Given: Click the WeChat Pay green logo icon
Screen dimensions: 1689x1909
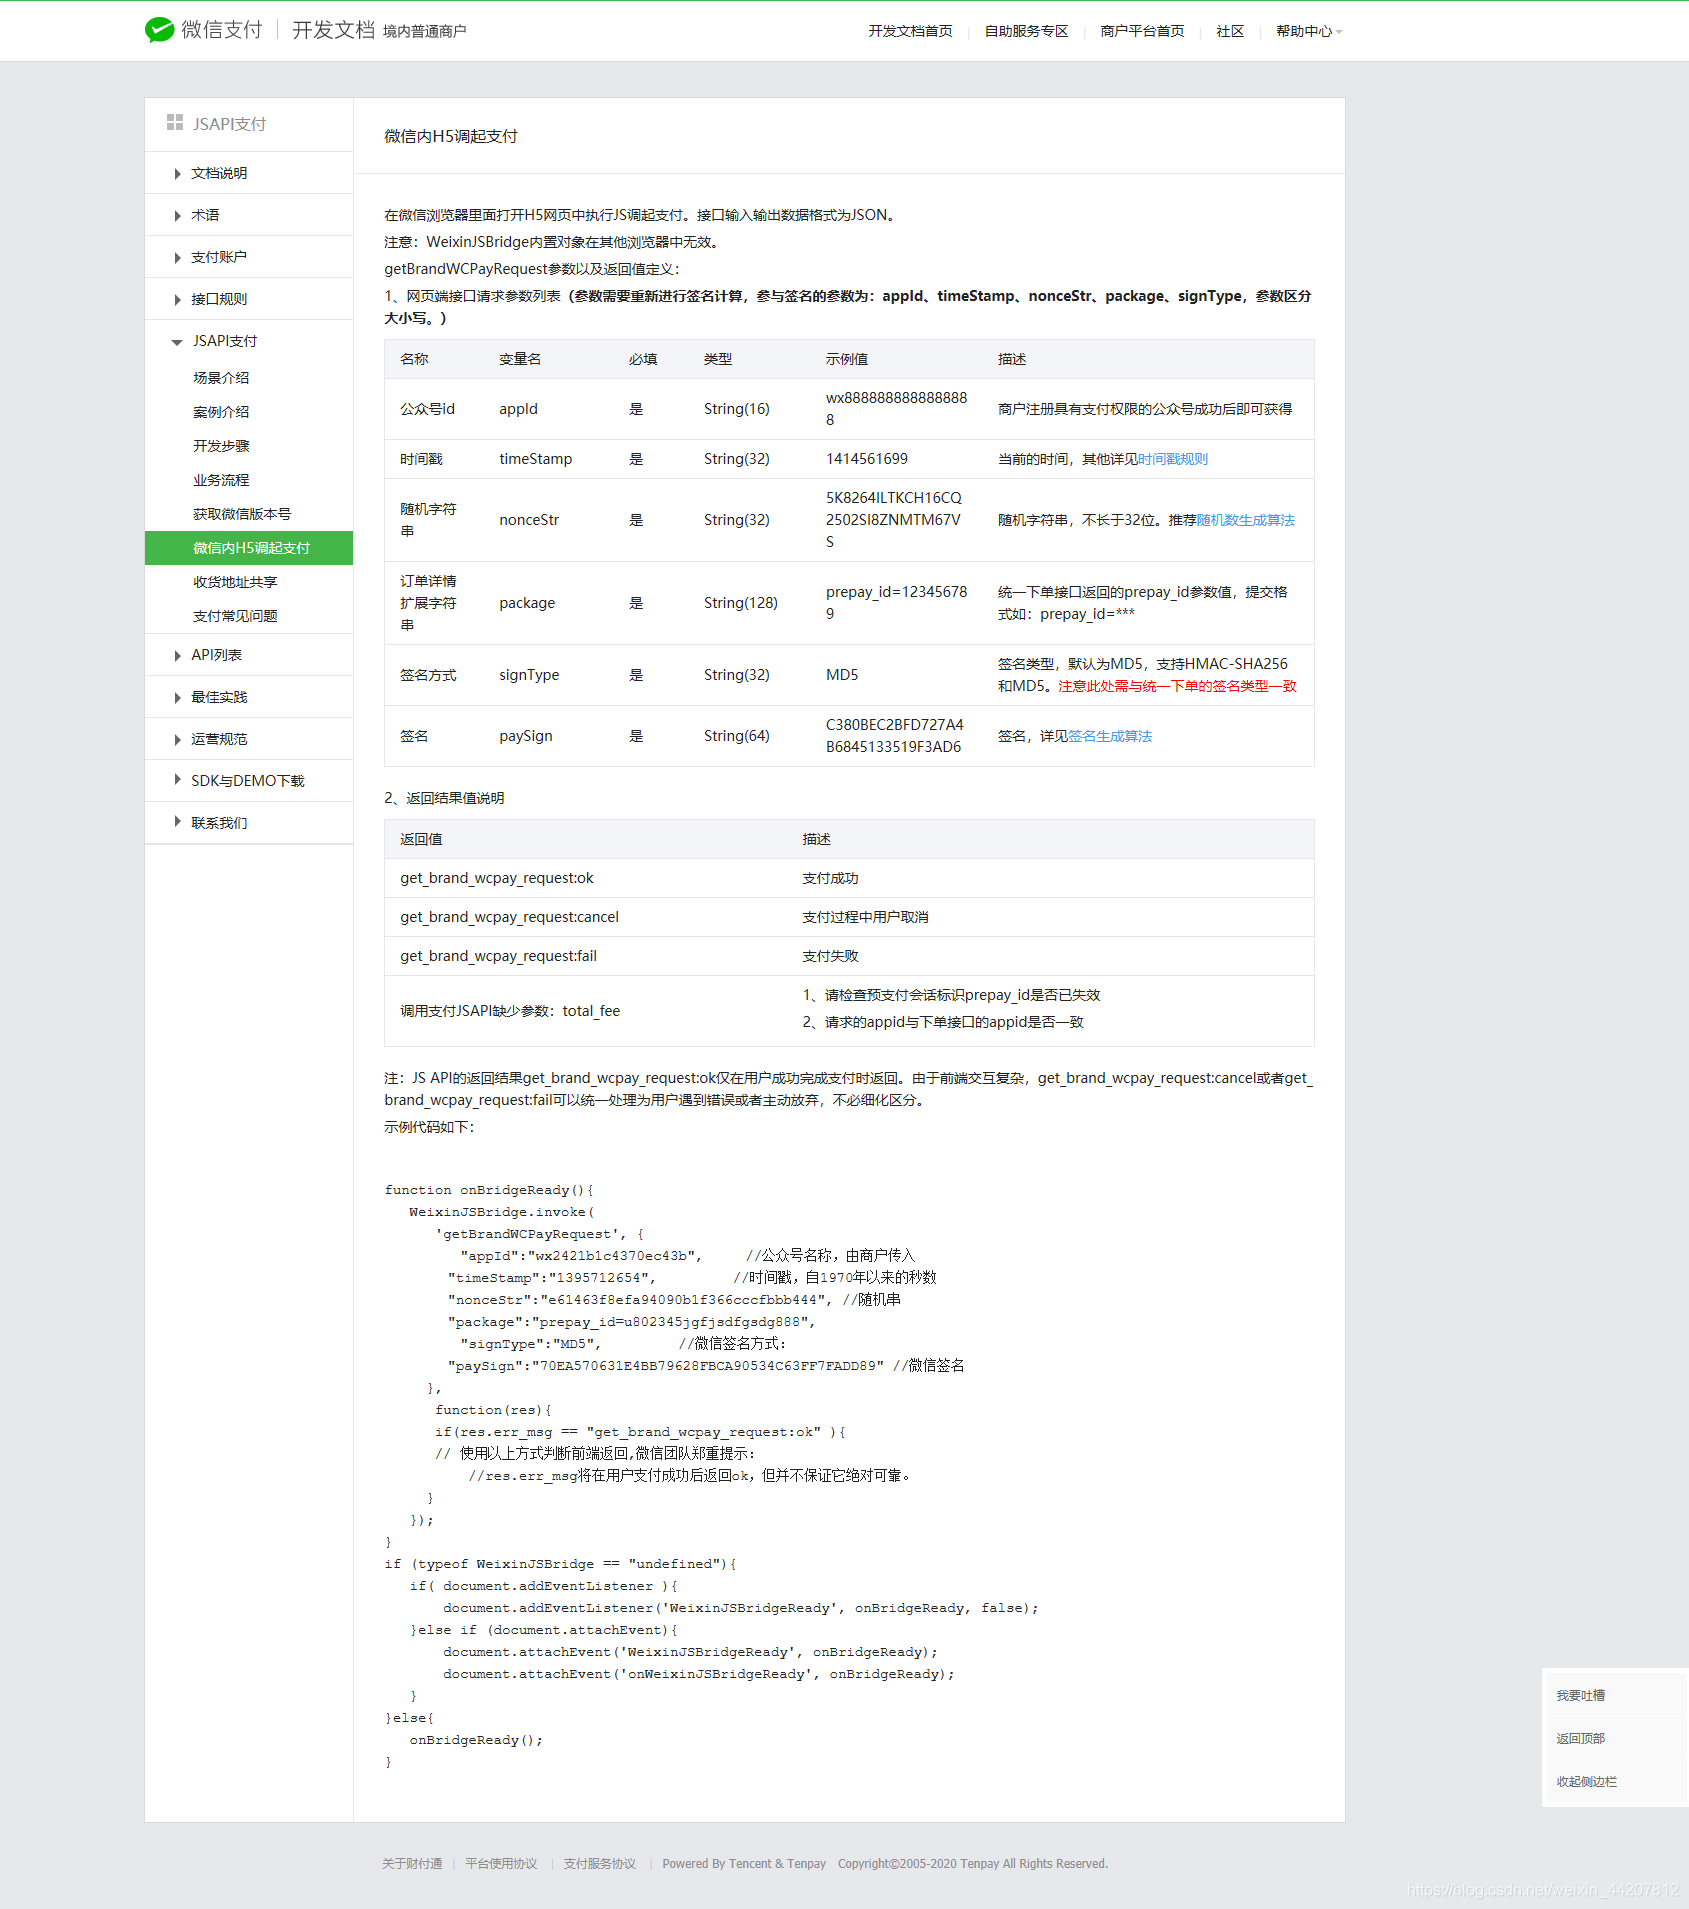Looking at the screenshot, I should [159, 30].
